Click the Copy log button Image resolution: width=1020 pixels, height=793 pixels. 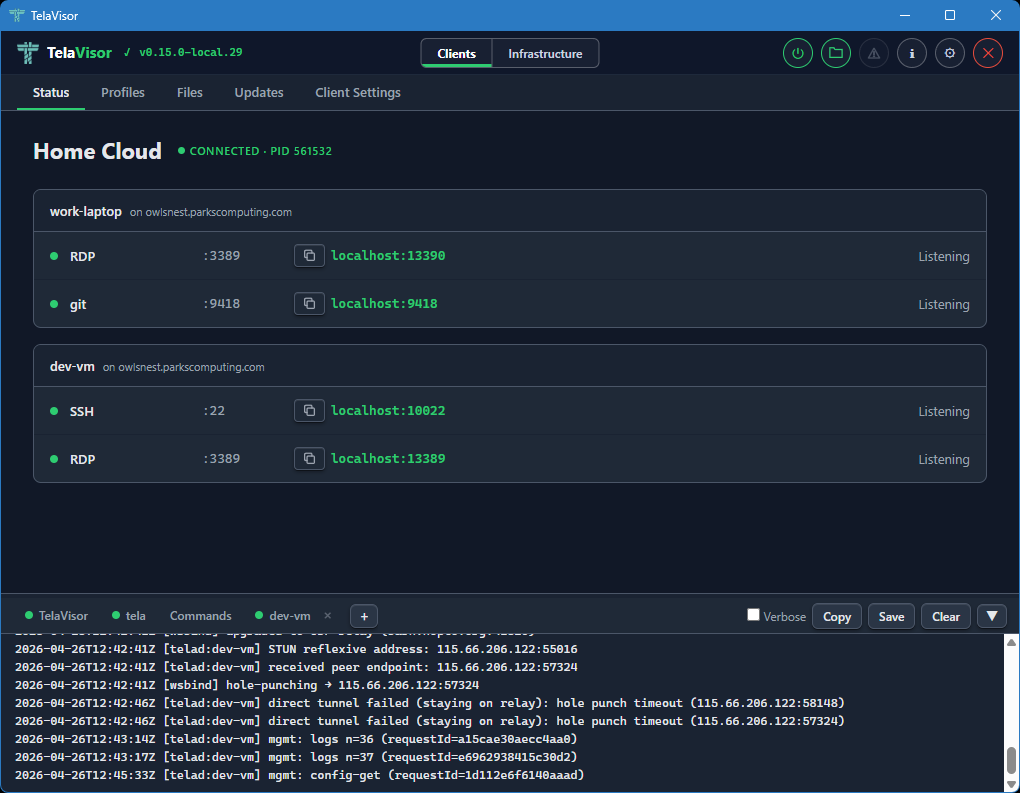point(837,616)
